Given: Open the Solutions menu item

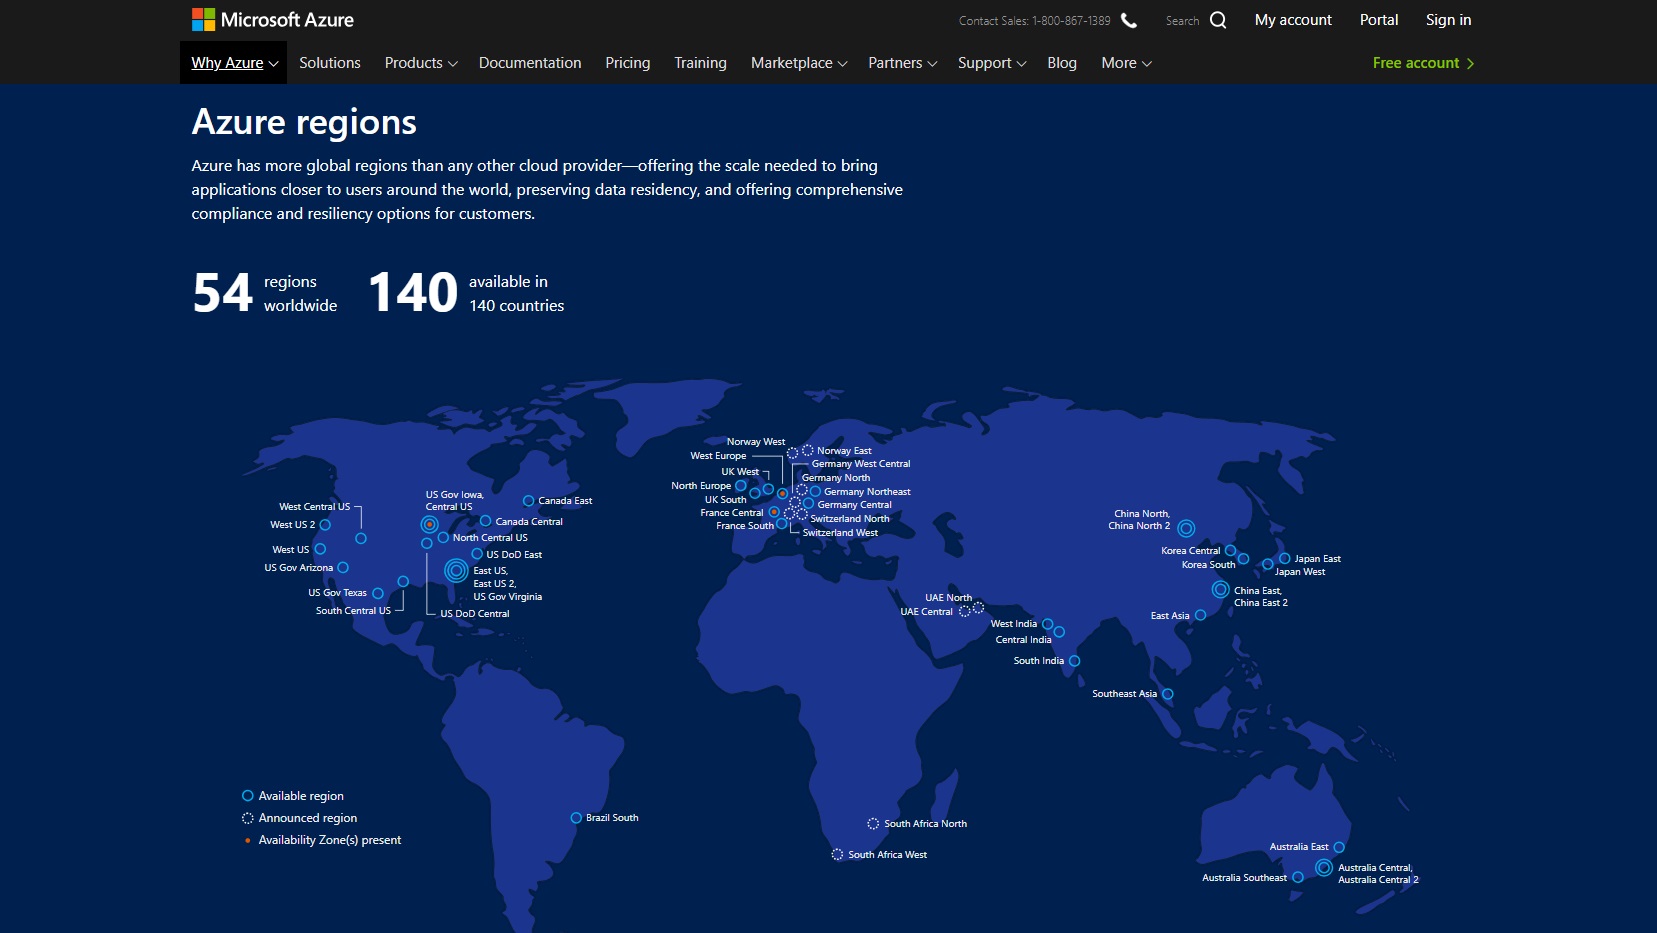Looking at the screenshot, I should click(330, 63).
